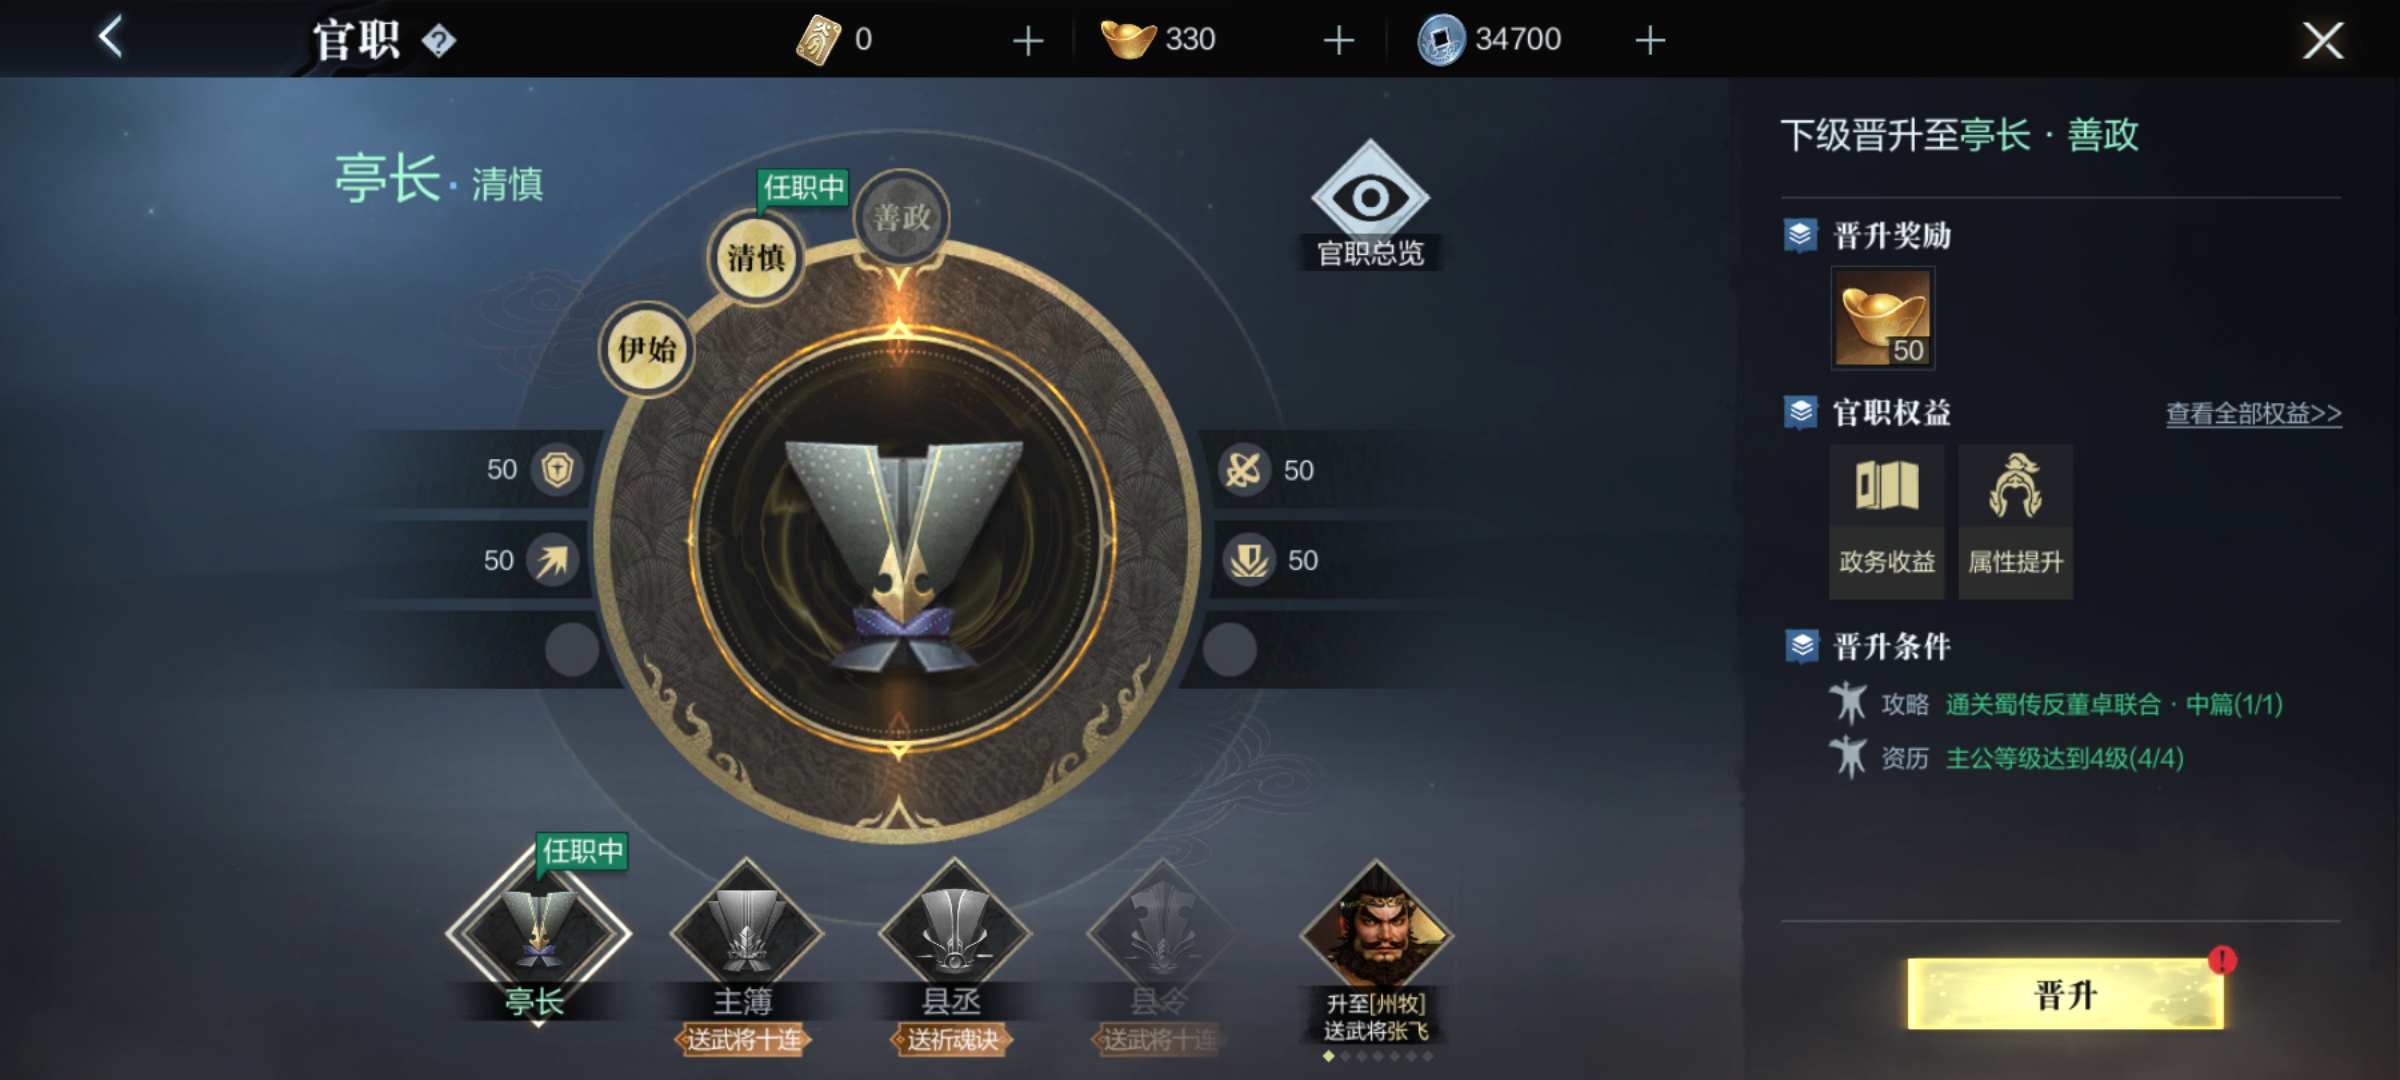Click the shield defense attribute icon
Screen dimensions: 2400x1080
click(x=557, y=469)
